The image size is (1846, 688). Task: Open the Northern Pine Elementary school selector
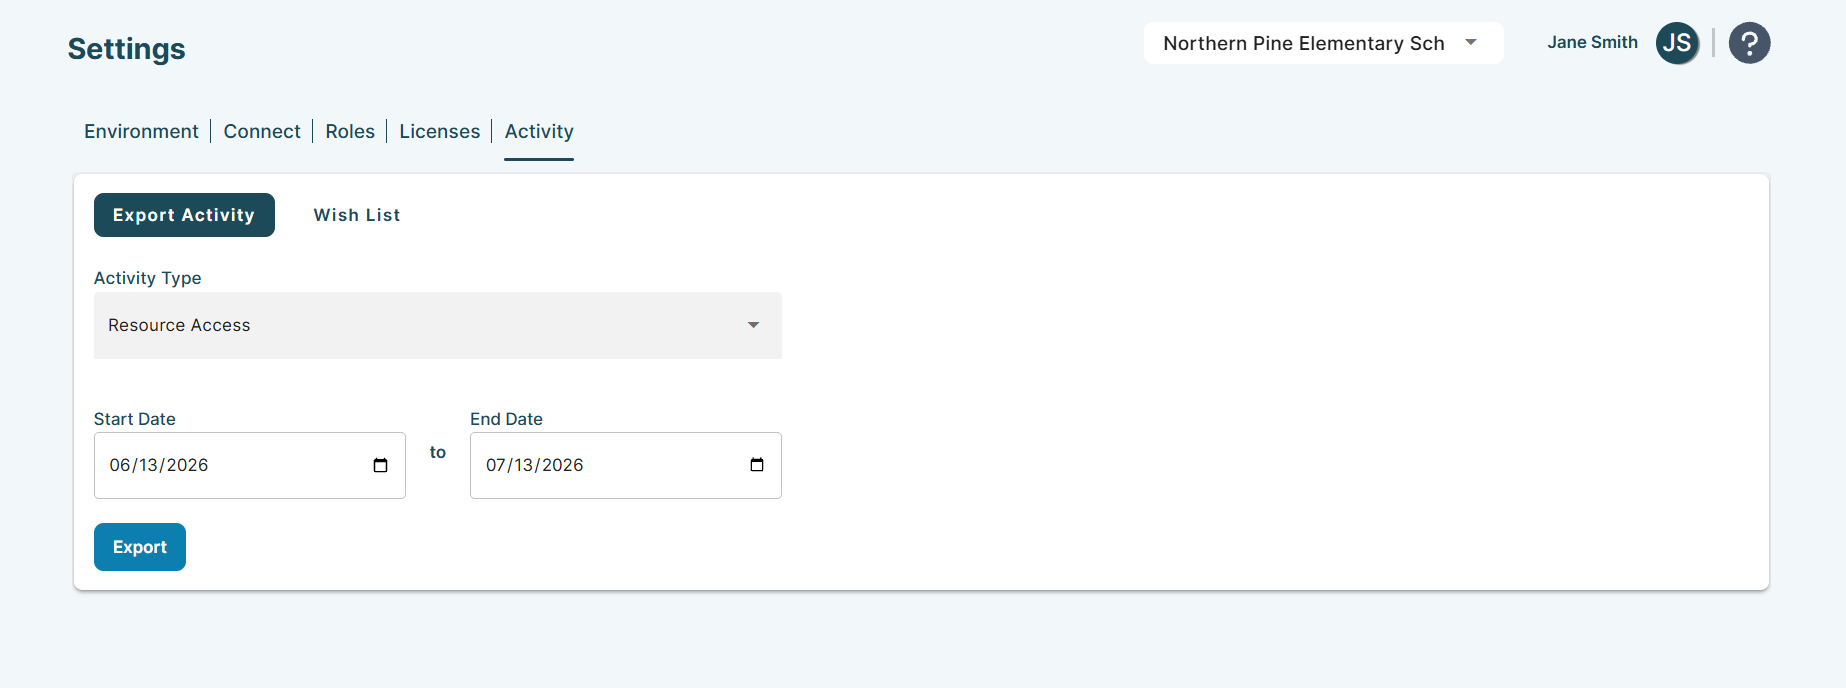pyautogui.click(x=1323, y=43)
